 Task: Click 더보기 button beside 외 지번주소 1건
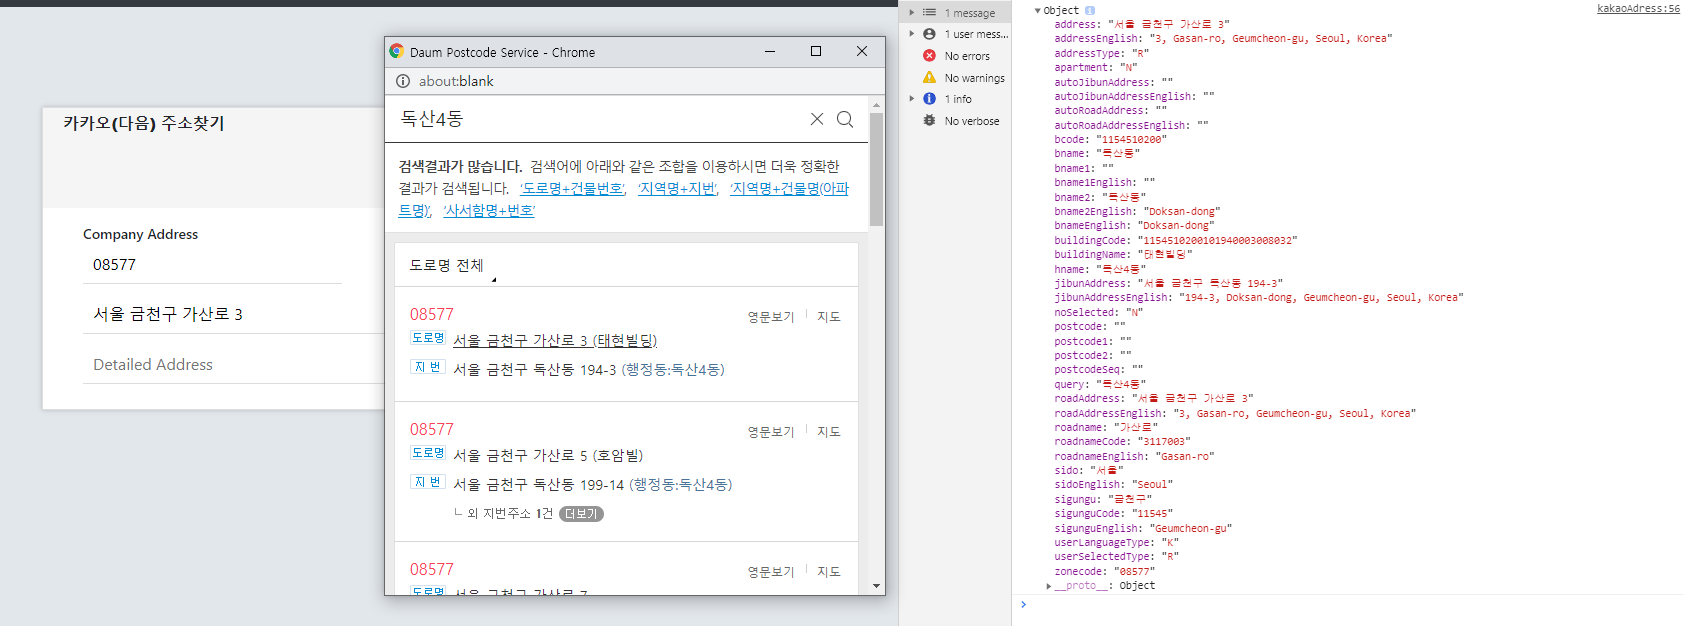pyautogui.click(x=581, y=513)
